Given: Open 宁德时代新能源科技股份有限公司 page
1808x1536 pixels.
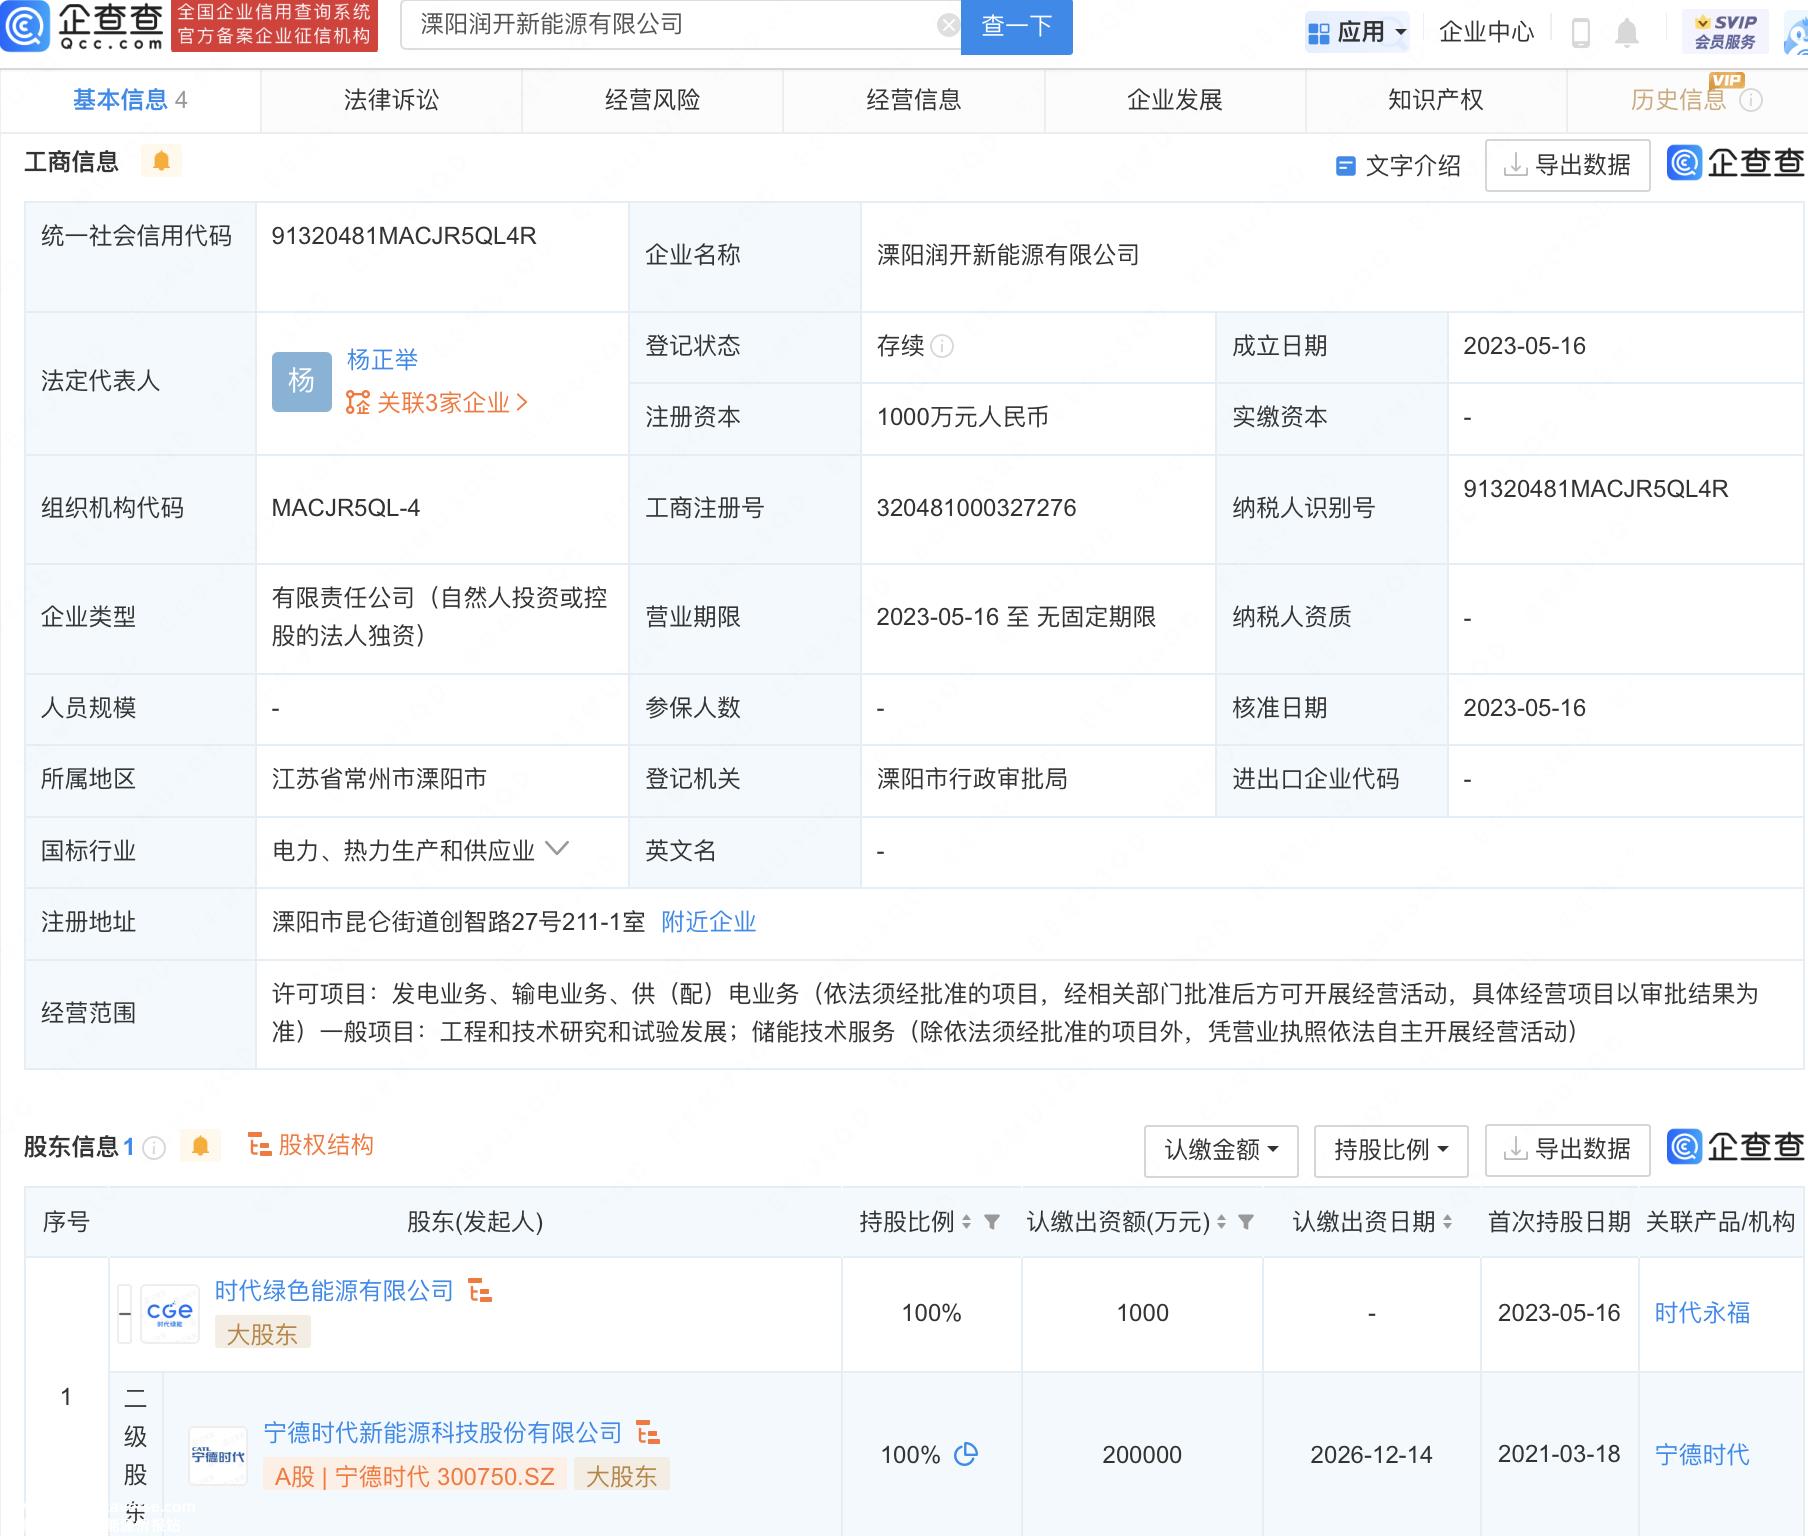Looking at the screenshot, I should [443, 1433].
